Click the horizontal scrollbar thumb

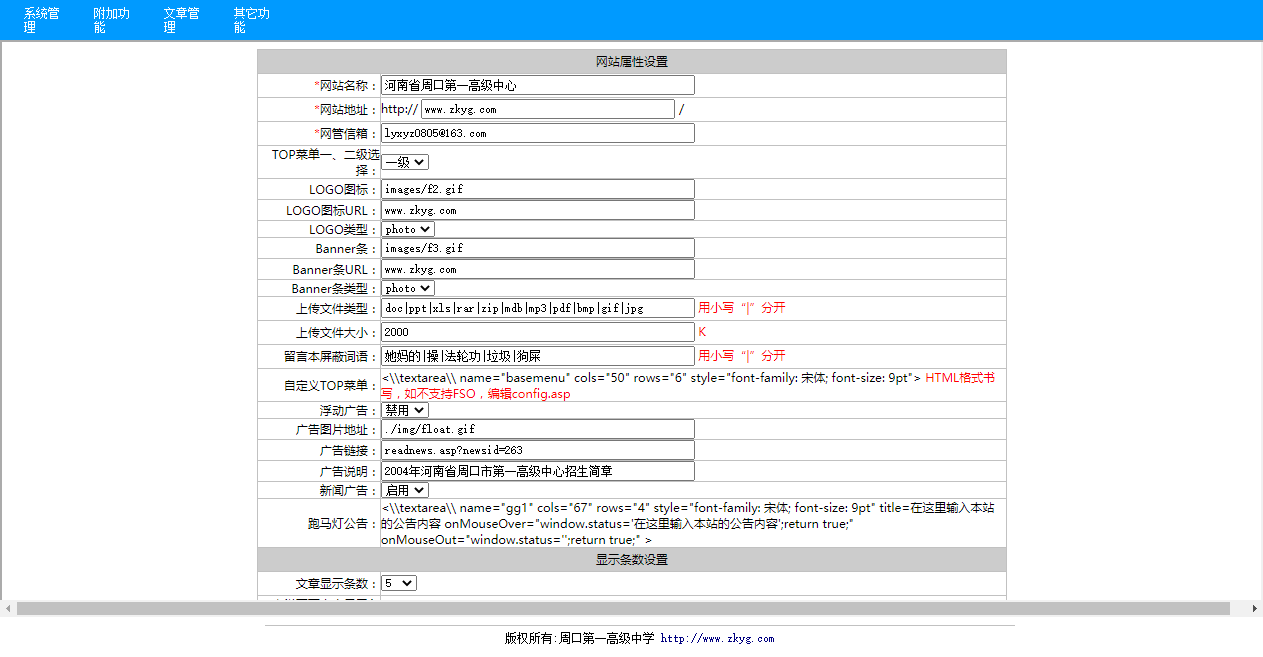pyautogui.click(x=623, y=608)
